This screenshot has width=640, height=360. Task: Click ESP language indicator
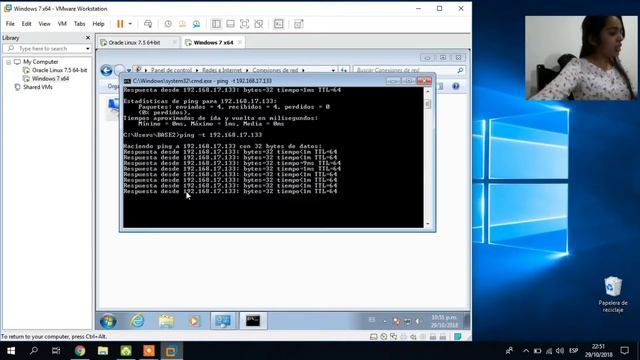pyautogui.click(x=573, y=351)
